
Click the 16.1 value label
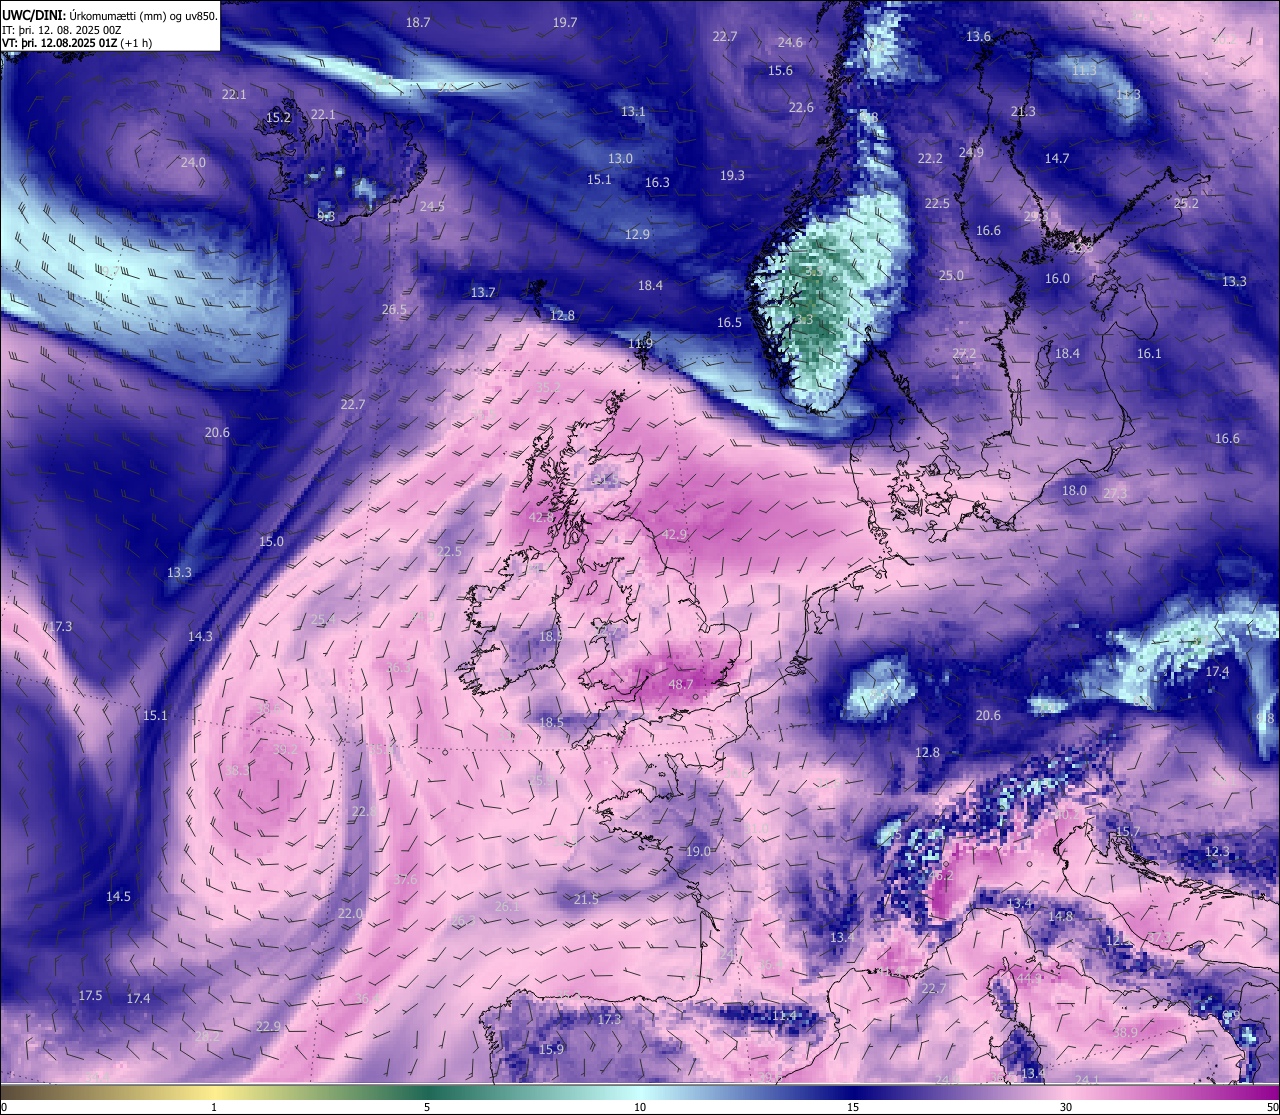click(x=1149, y=353)
